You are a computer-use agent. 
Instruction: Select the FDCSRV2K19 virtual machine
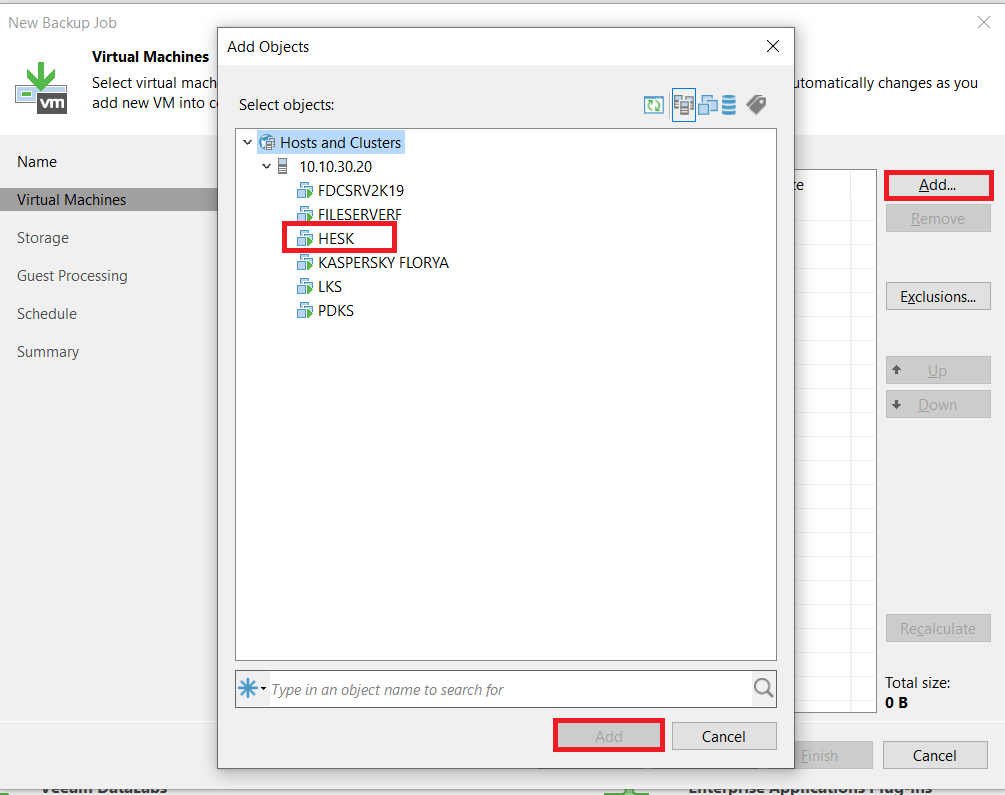360,191
